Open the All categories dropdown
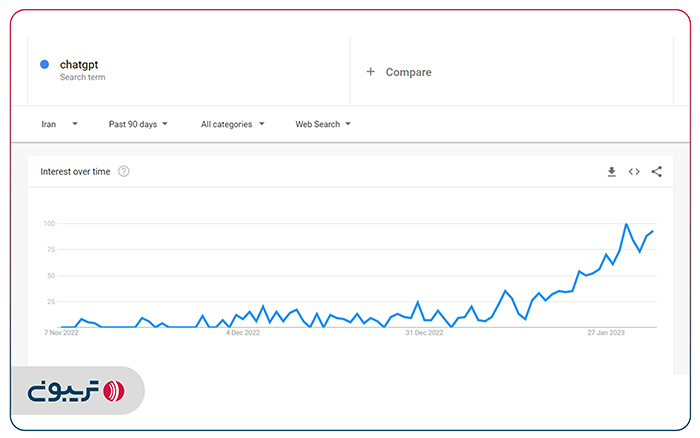 (x=232, y=124)
